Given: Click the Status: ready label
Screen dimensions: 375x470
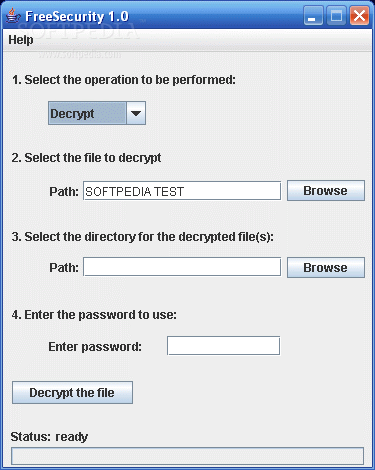Looking at the screenshot, I should tap(49, 437).
